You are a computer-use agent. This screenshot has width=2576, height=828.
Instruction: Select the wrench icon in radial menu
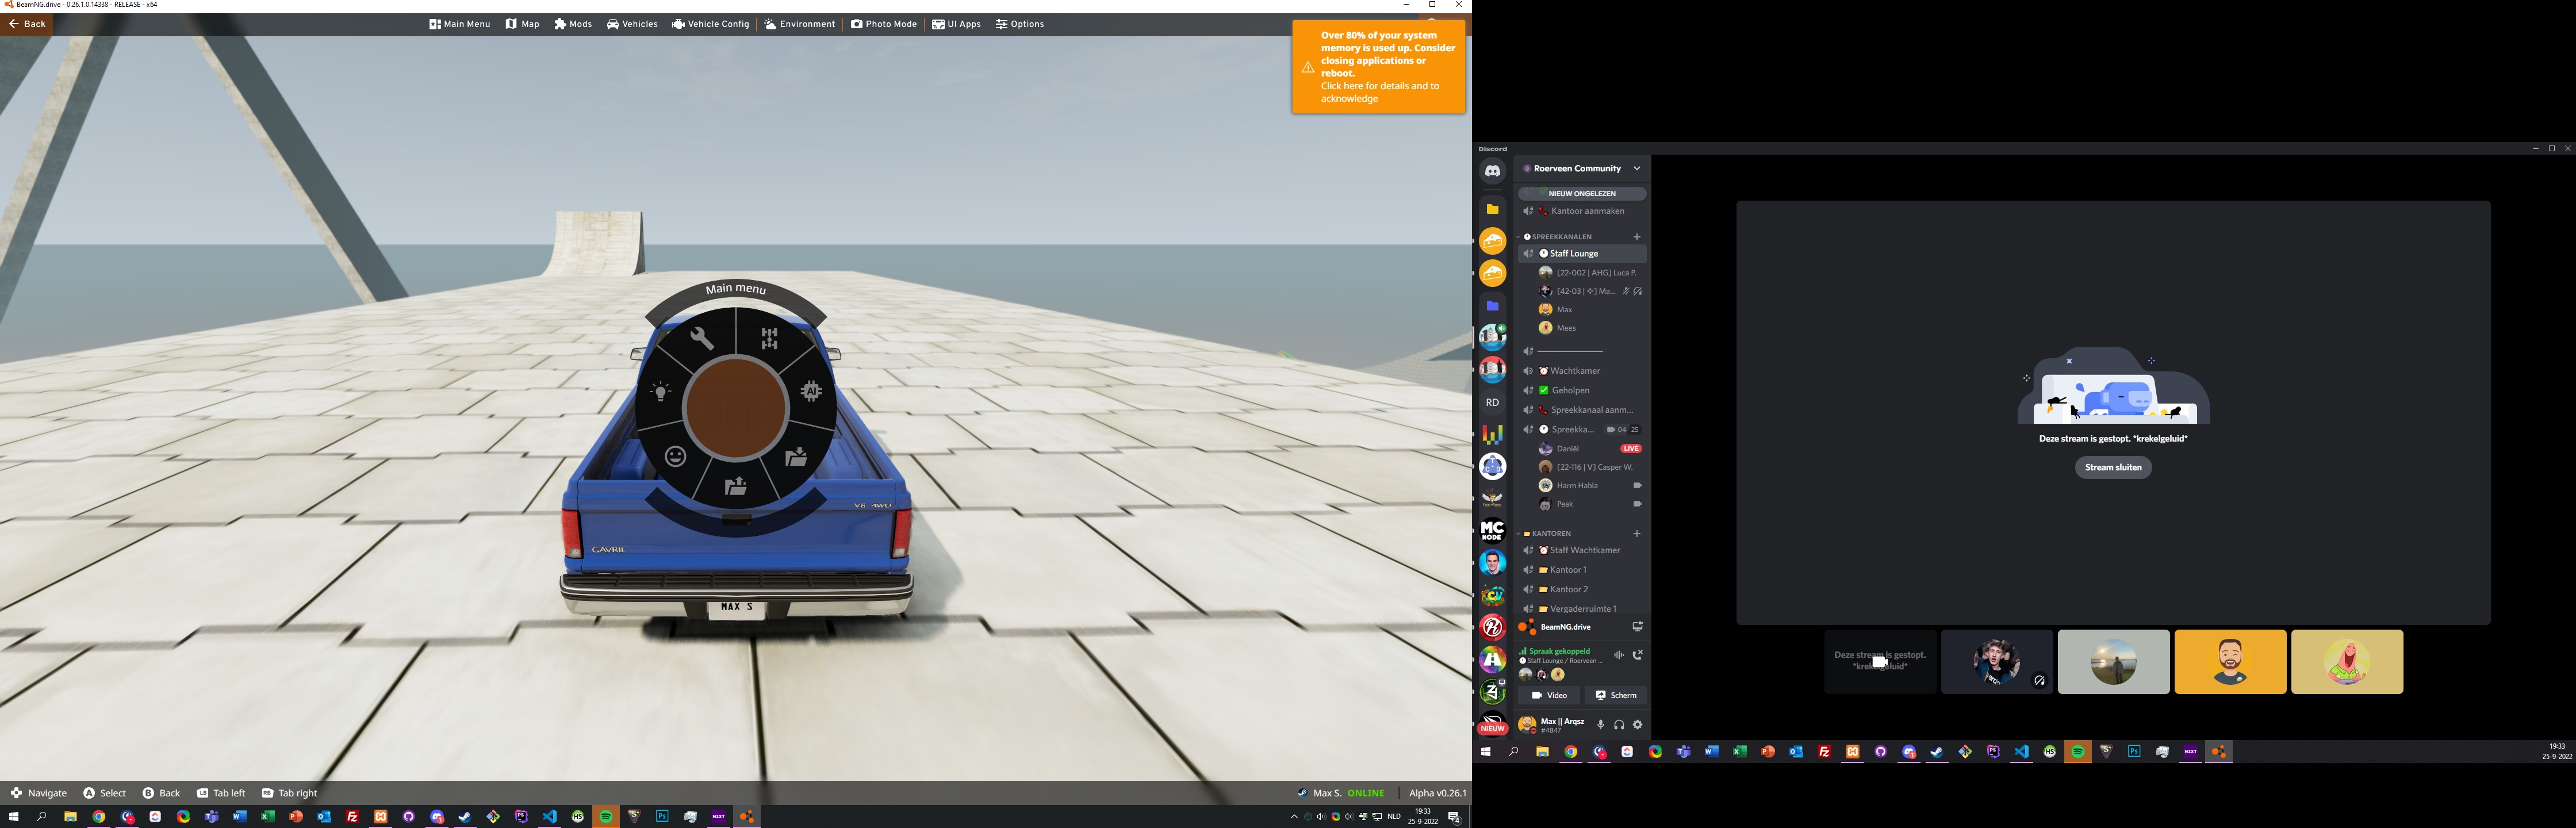click(x=702, y=339)
